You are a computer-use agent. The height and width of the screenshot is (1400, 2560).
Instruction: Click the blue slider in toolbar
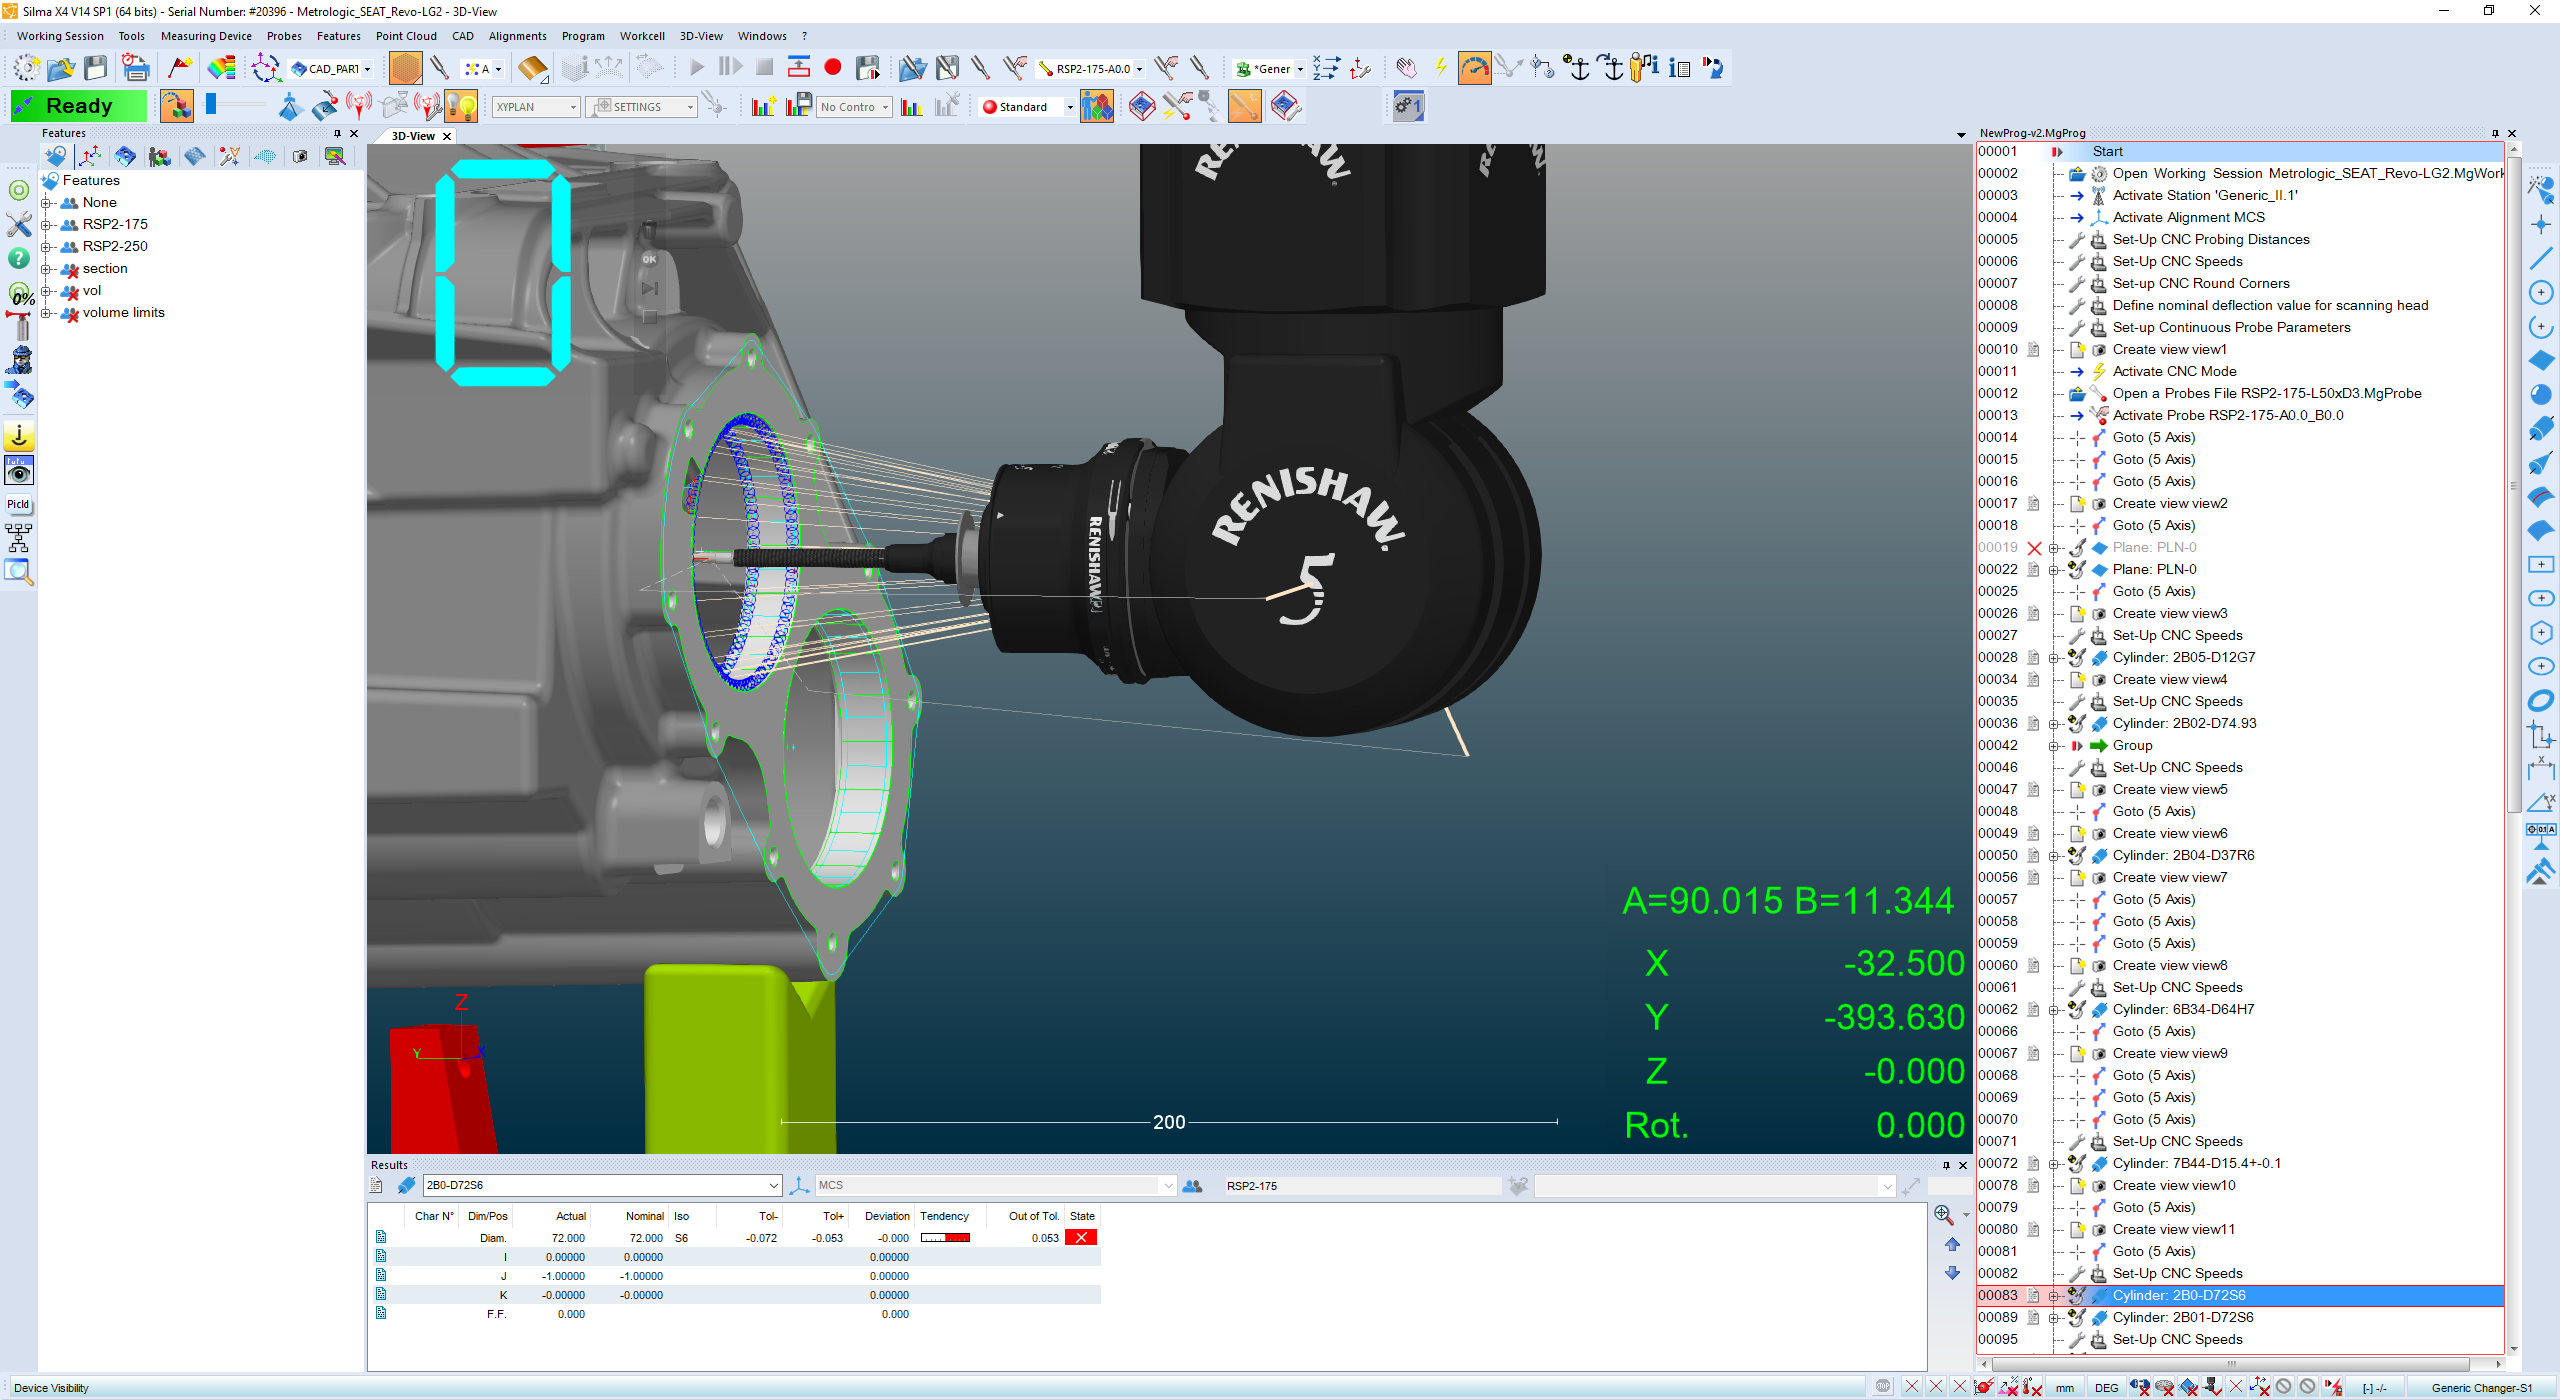(x=211, y=104)
